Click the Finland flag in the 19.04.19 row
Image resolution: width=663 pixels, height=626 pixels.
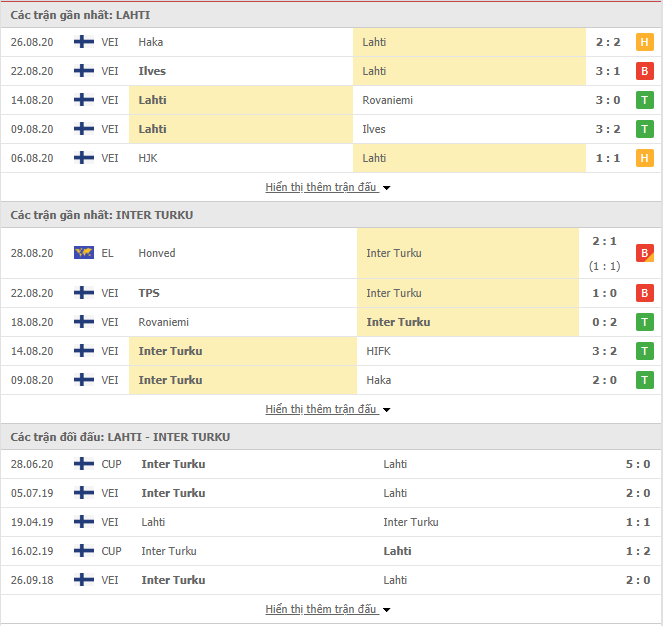click(84, 522)
